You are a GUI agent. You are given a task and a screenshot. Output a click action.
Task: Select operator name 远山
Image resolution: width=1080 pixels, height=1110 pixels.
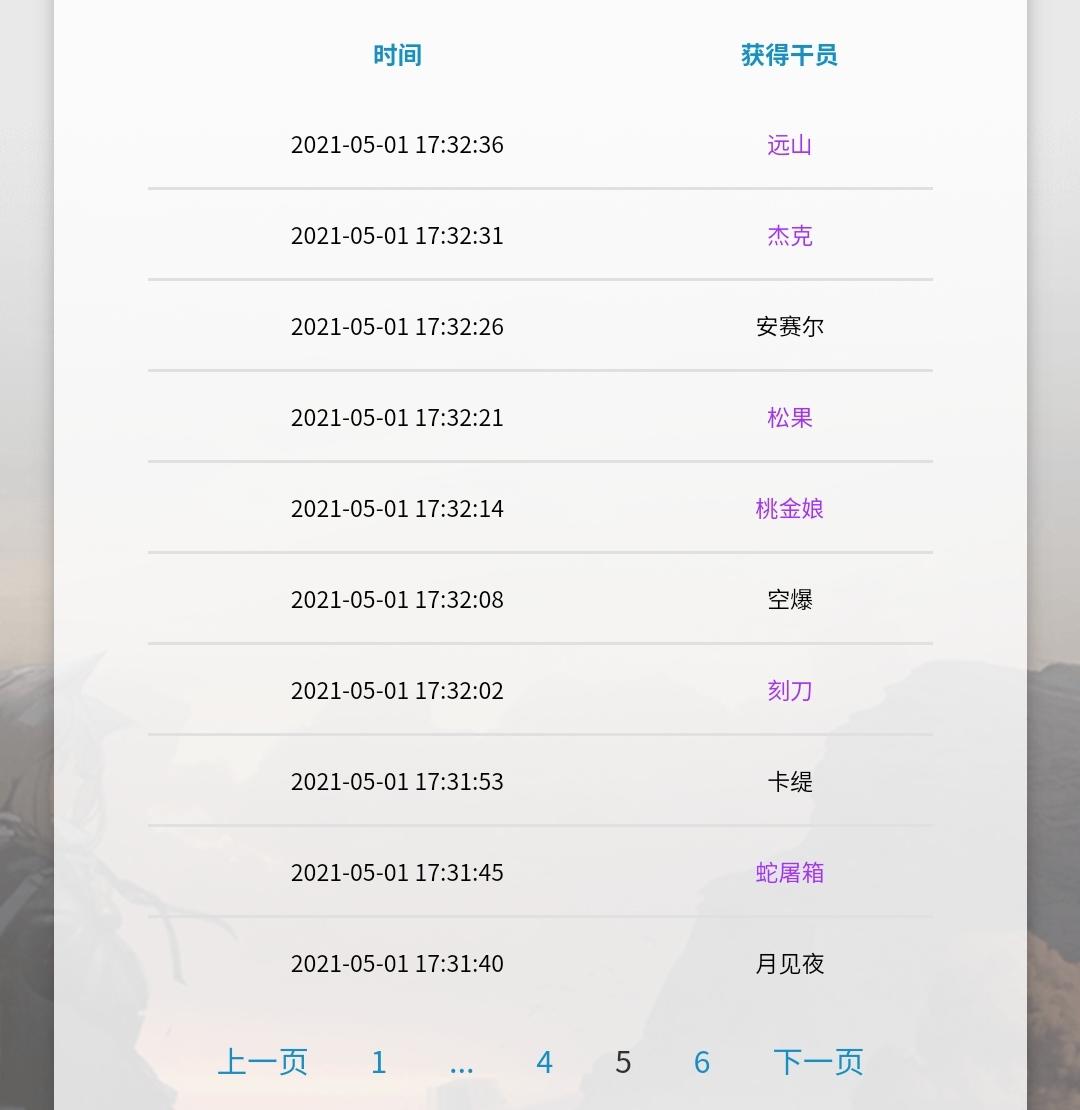[x=789, y=144]
